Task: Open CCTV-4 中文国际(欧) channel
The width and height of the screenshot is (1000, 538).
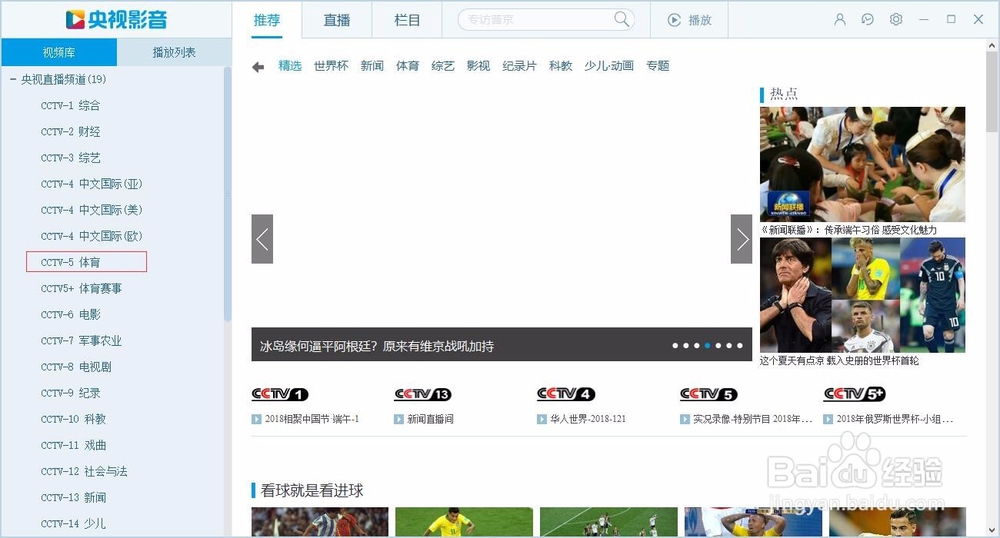Action: pos(91,236)
